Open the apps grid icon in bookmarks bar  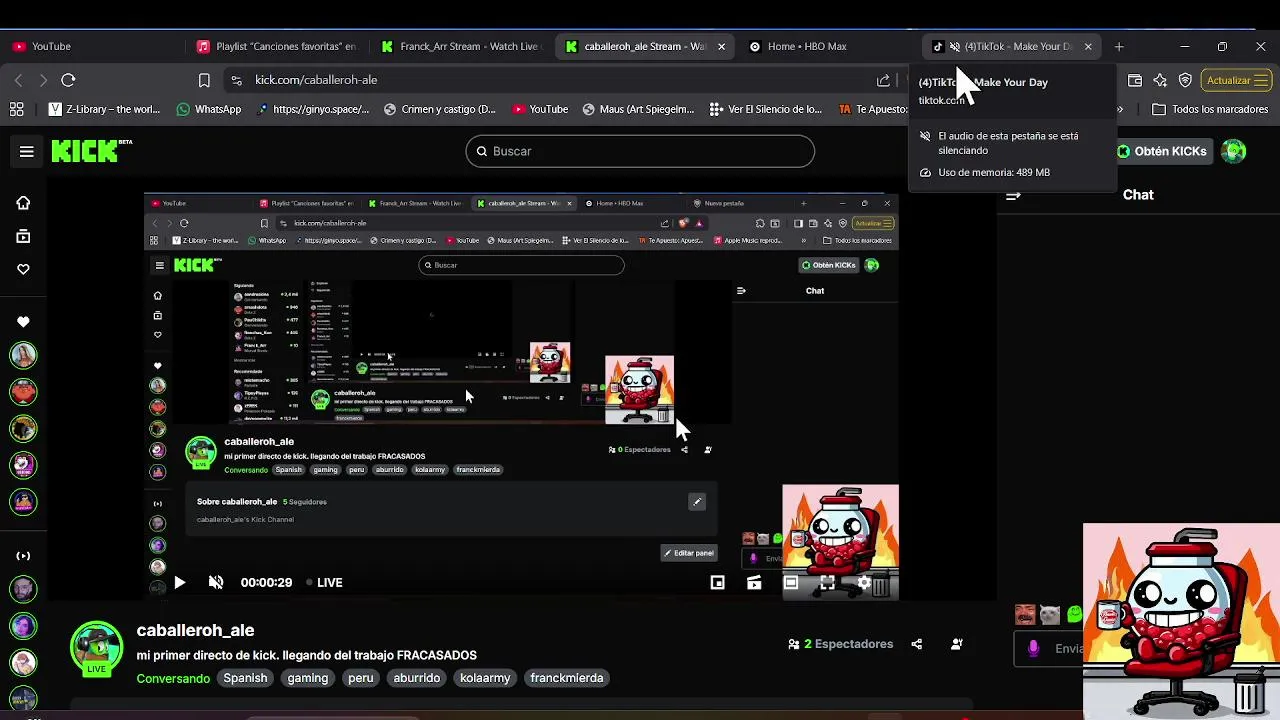coord(17,109)
